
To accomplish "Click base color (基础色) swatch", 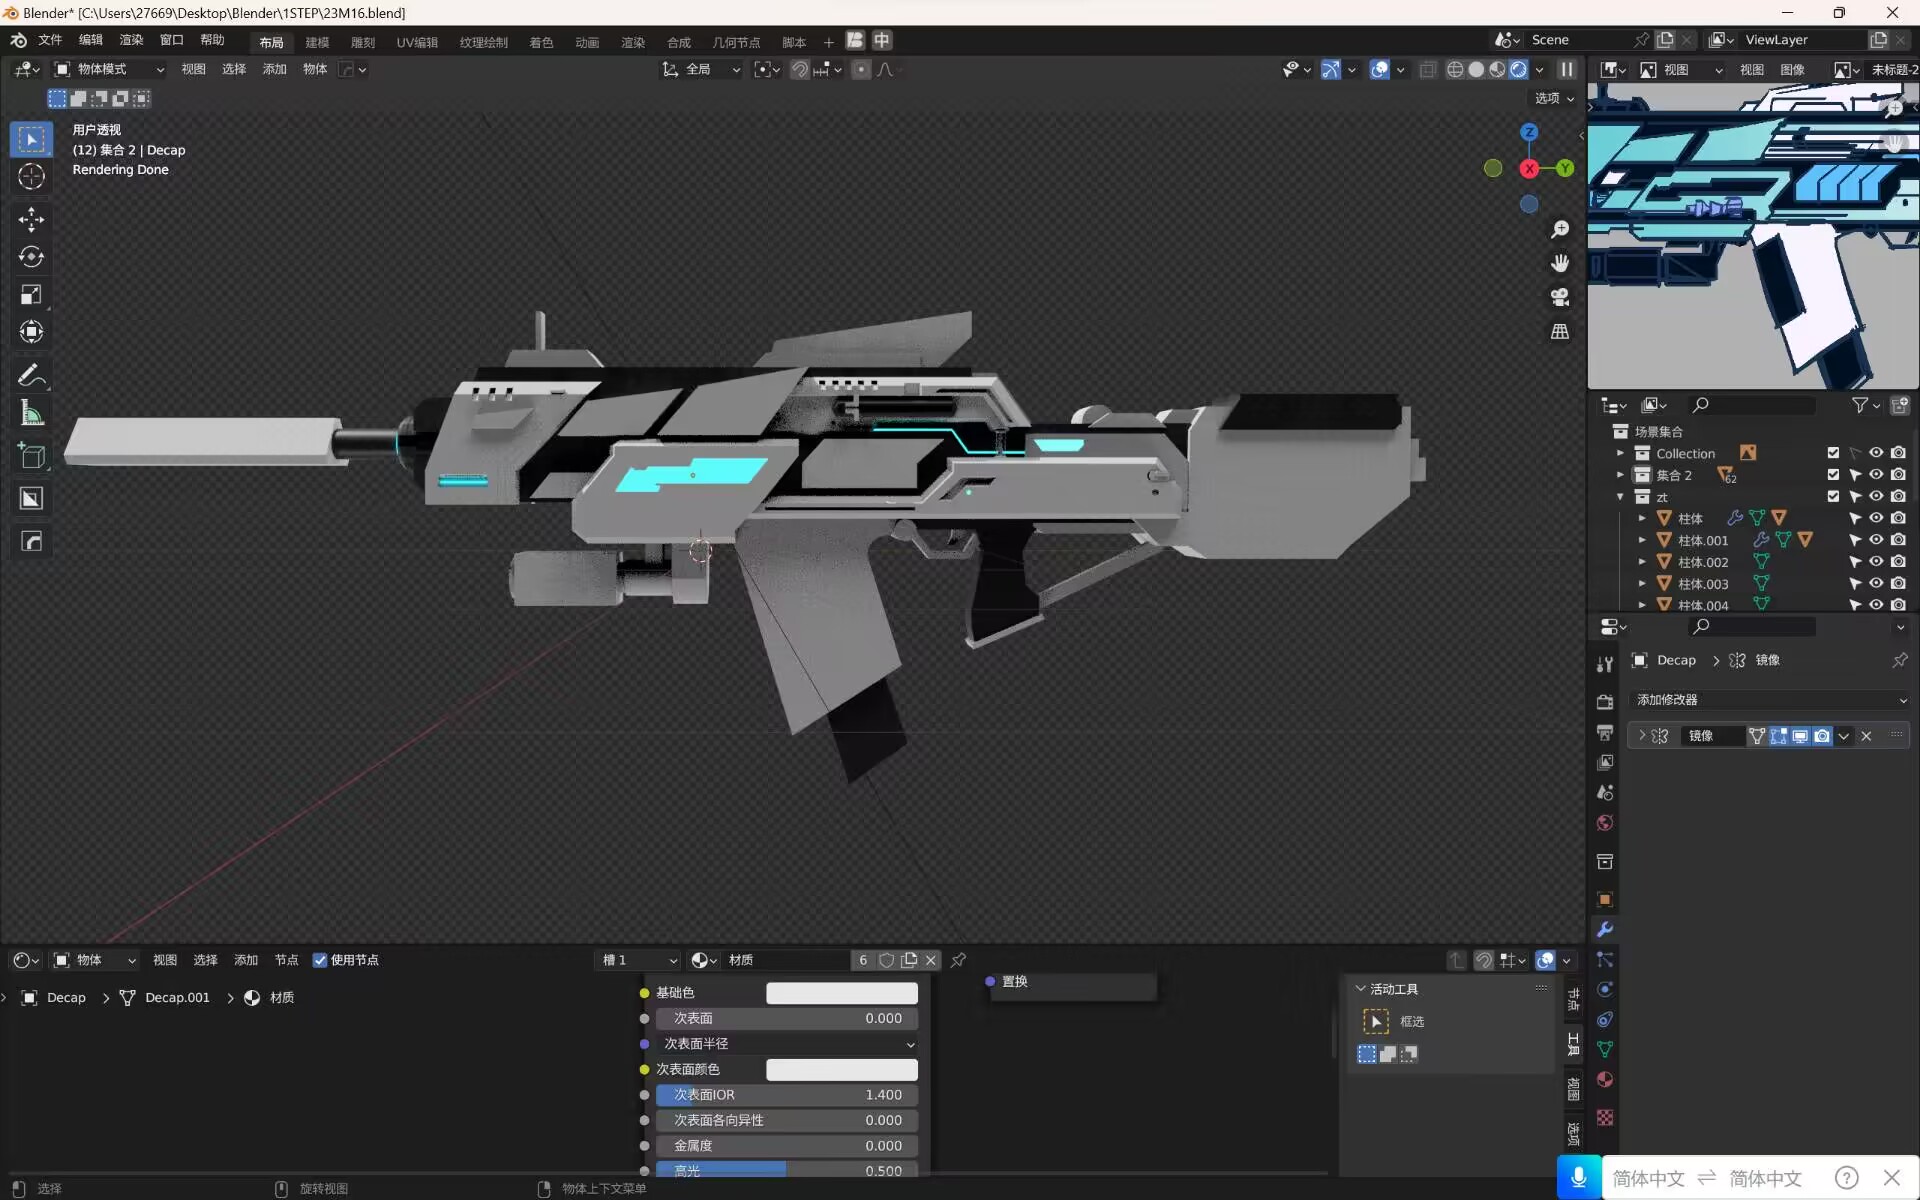I will tap(841, 993).
